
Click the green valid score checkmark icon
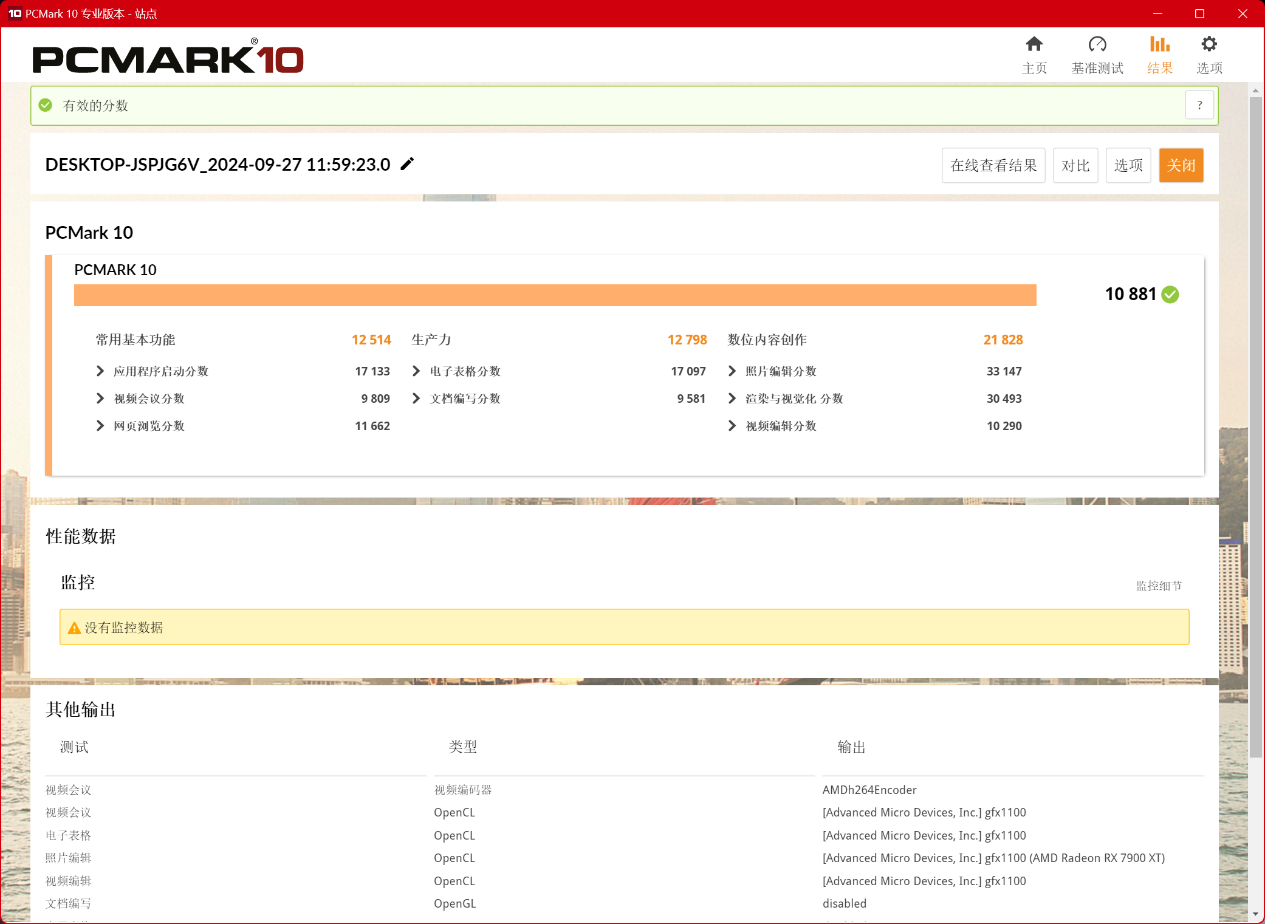[x=45, y=105]
